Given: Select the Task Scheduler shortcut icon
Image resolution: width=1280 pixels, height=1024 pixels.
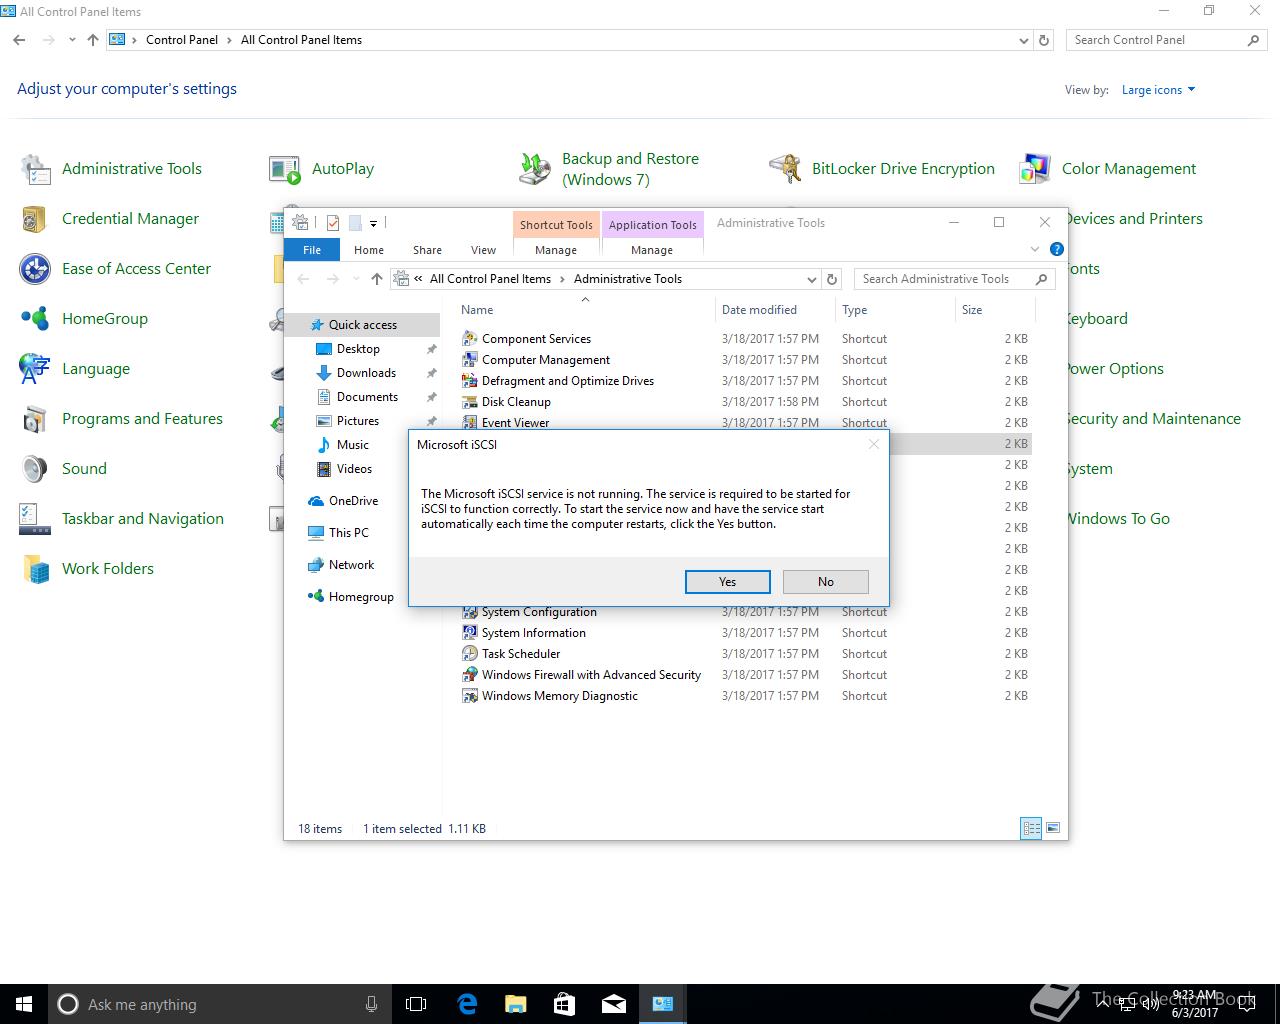Looking at the screenshot, I should (470, 654).
